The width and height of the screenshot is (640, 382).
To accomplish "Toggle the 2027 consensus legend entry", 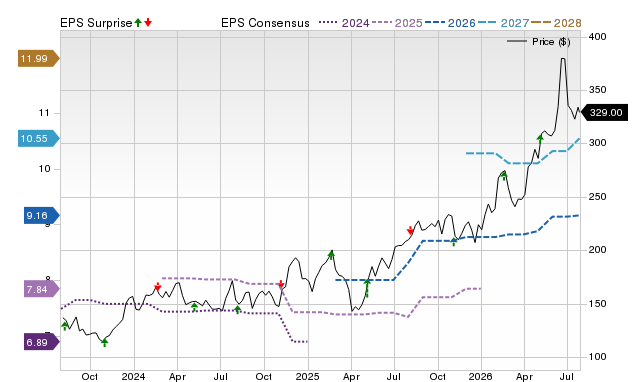I will (x=503, y=23).
